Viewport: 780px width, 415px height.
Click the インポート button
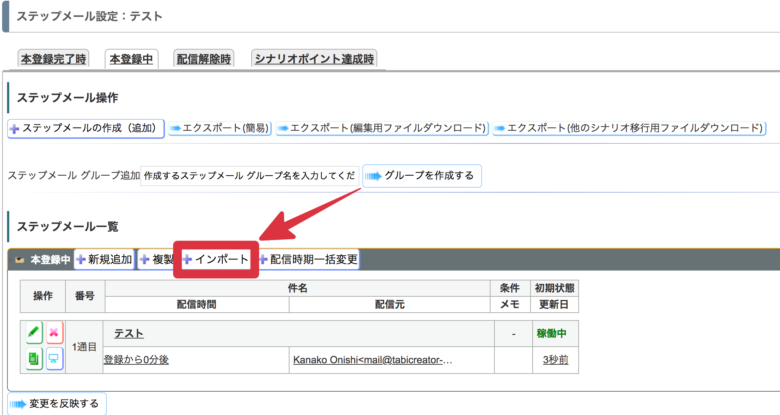click(215, 259)
